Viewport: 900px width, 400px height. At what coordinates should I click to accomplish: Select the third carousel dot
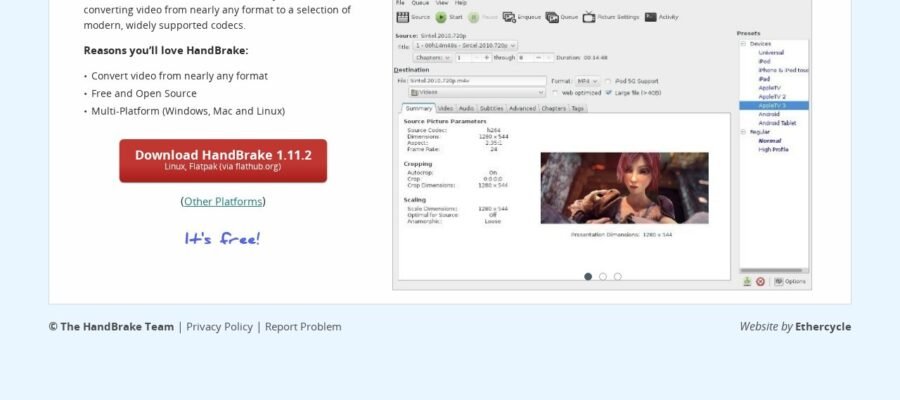coord(618,277)
